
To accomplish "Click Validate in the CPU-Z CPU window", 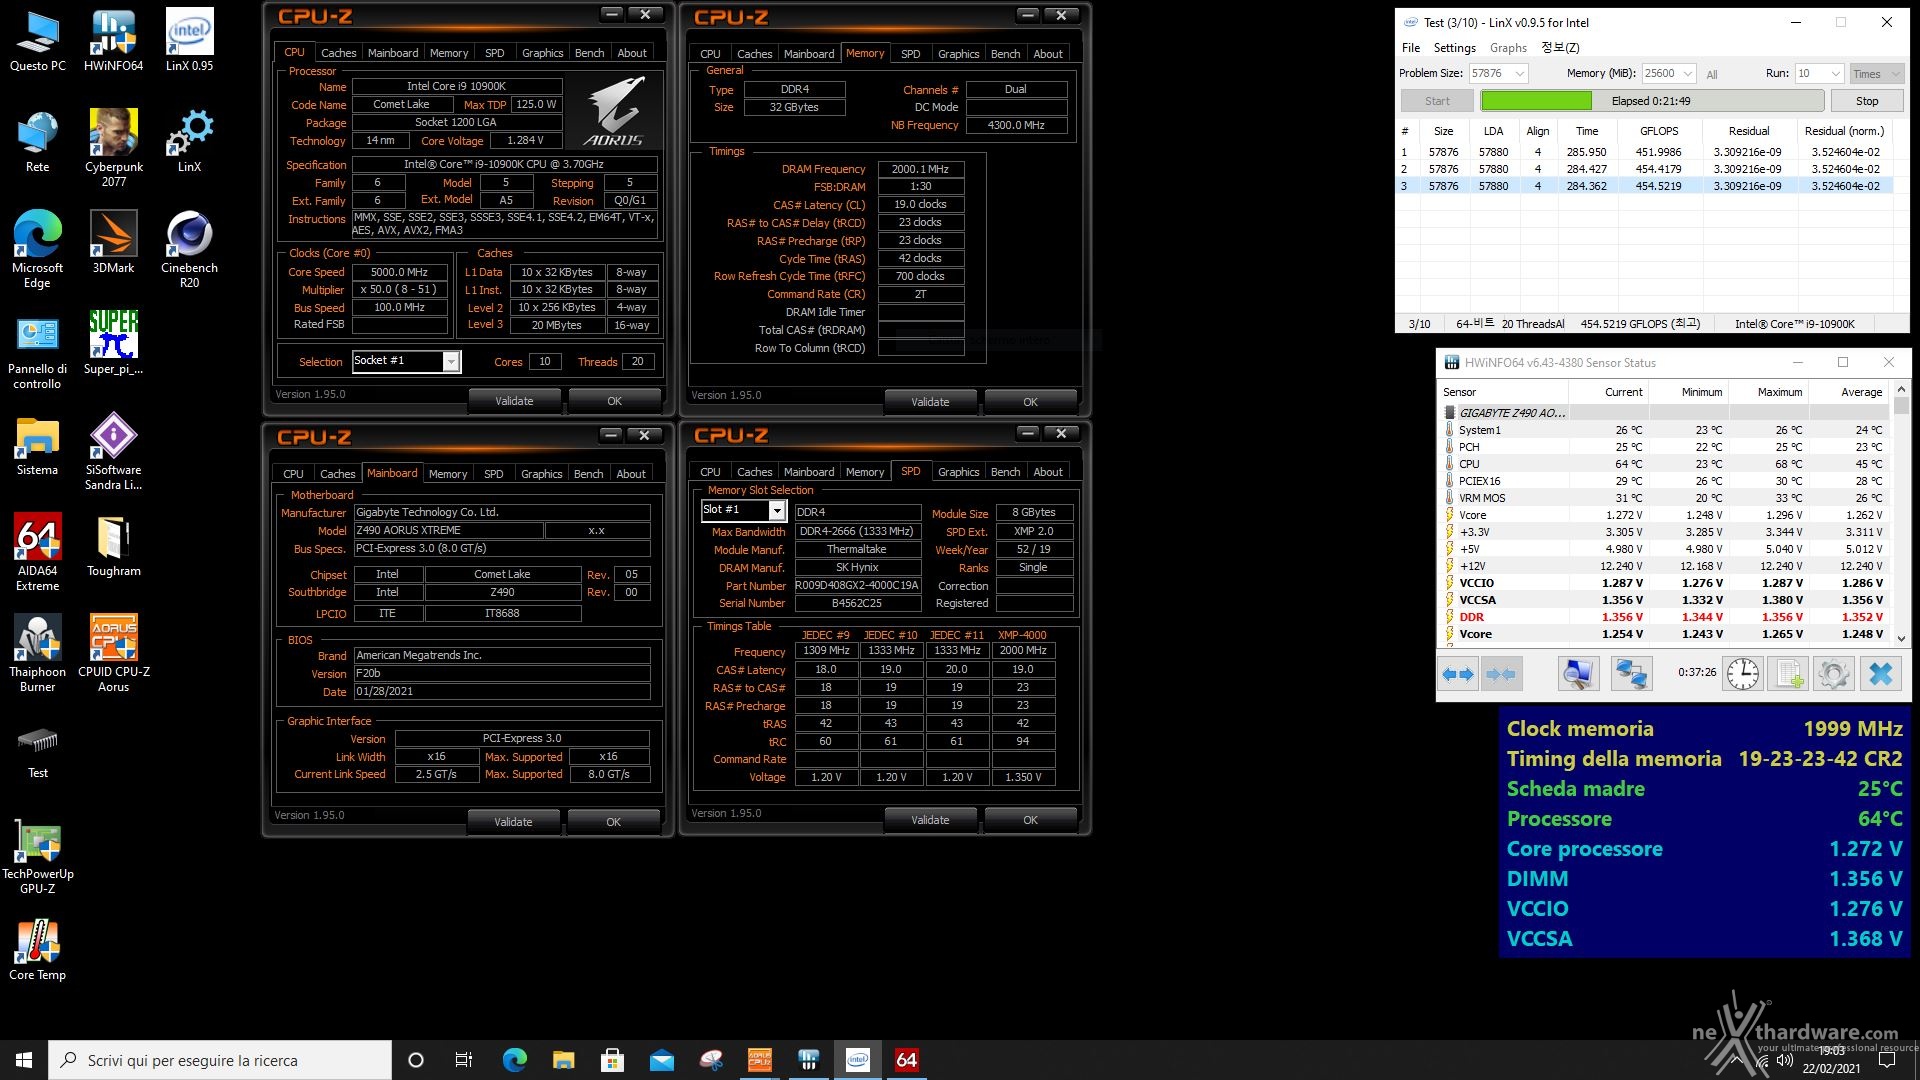I will [514, 401].
